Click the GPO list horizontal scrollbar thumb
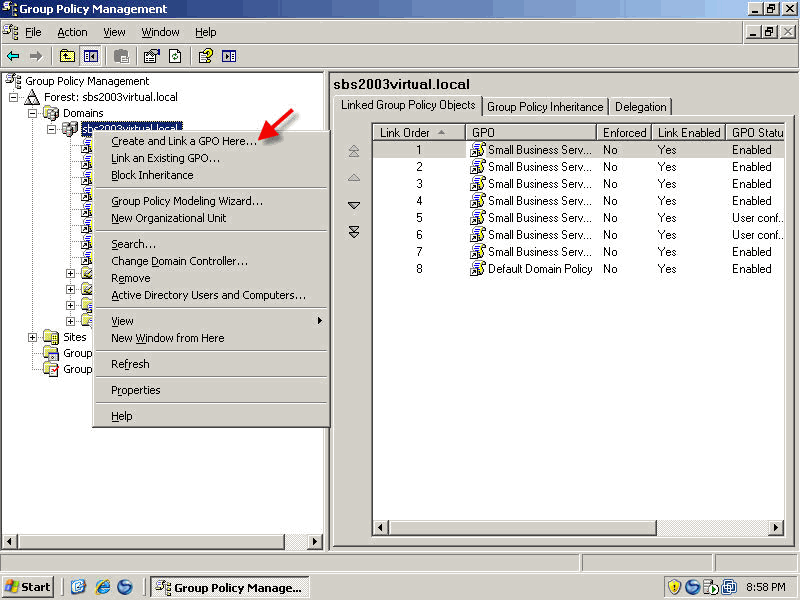 tap(522, 527)
